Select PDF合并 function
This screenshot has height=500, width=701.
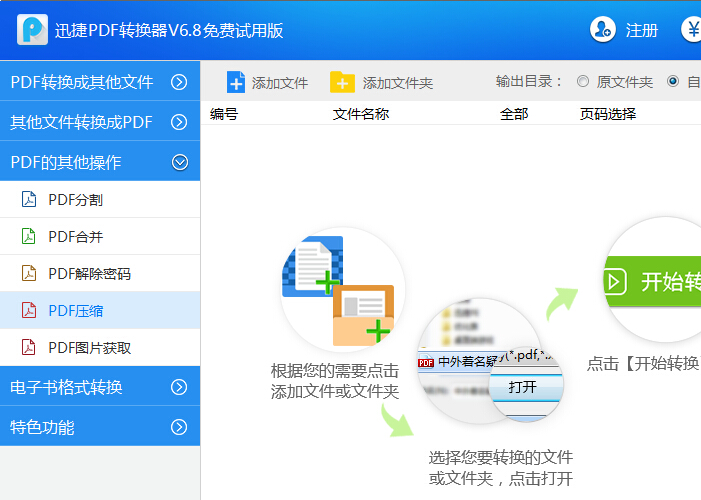tap(100, 237)
